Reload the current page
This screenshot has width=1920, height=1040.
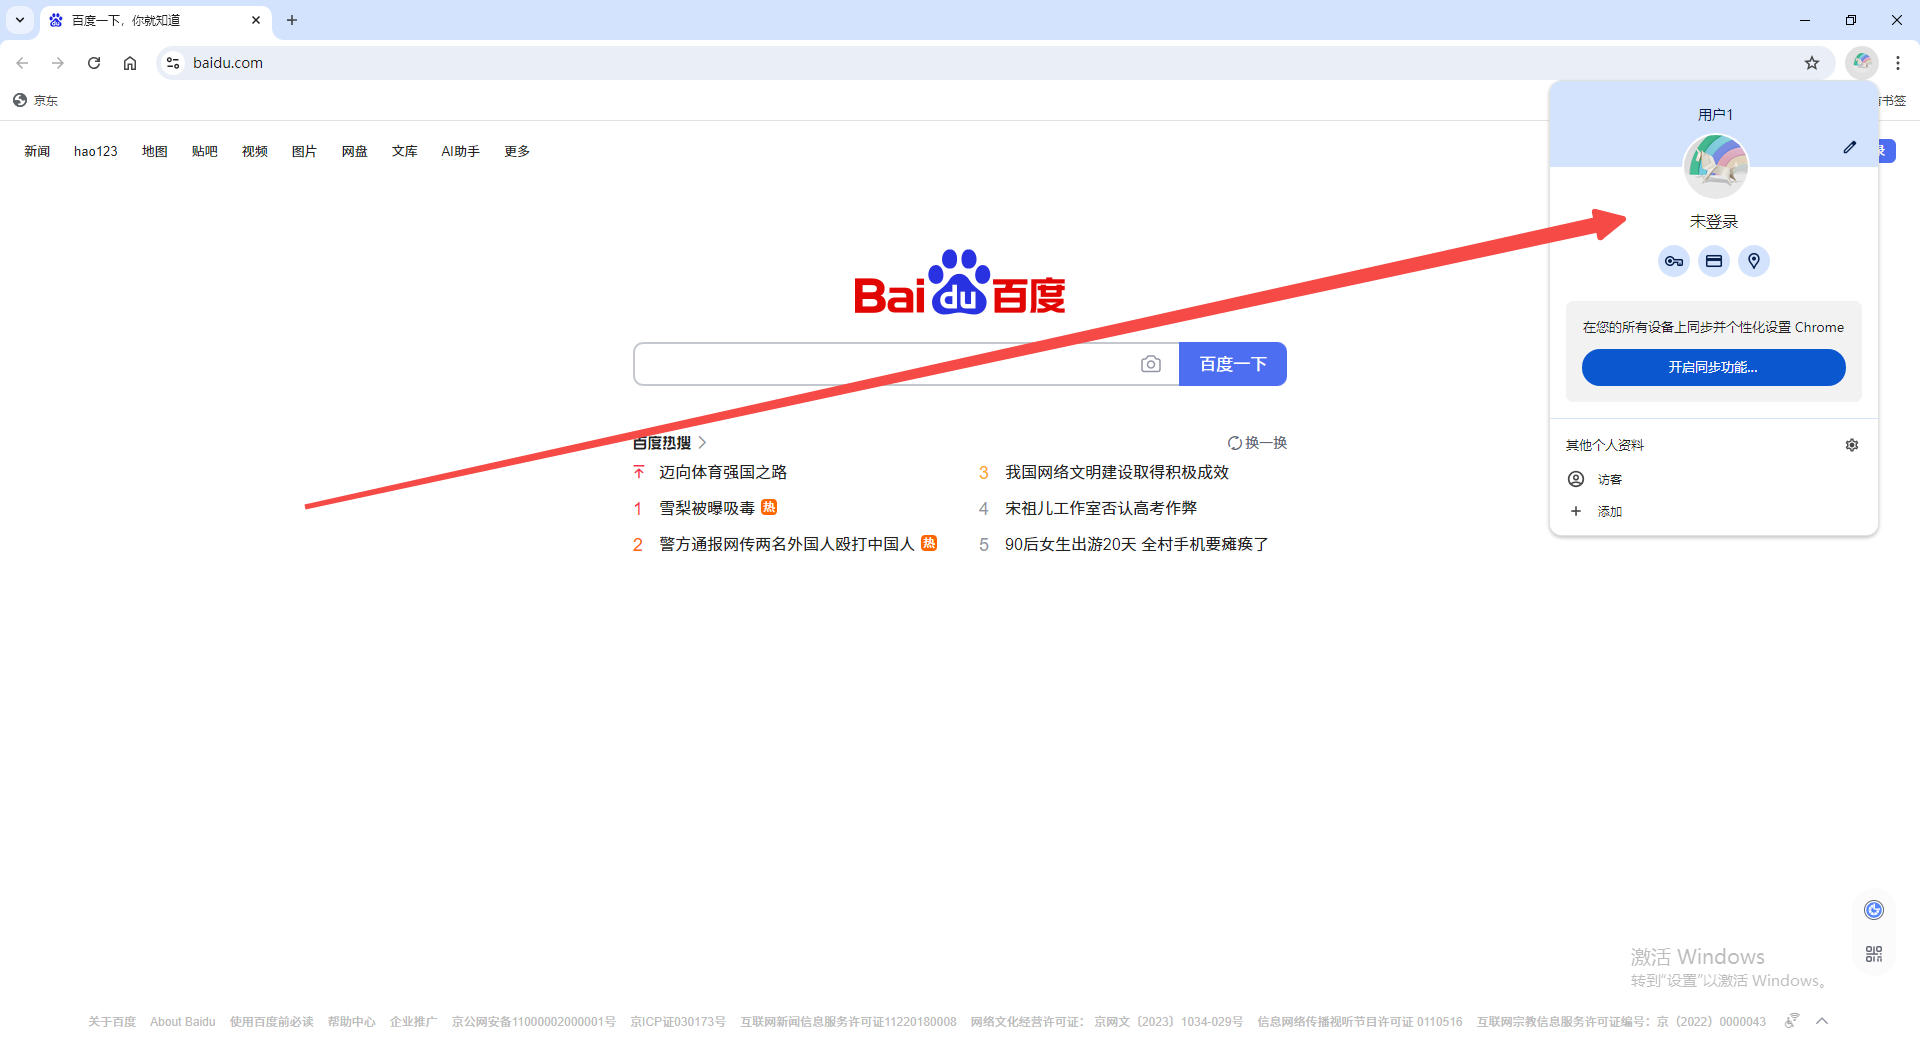94,63
